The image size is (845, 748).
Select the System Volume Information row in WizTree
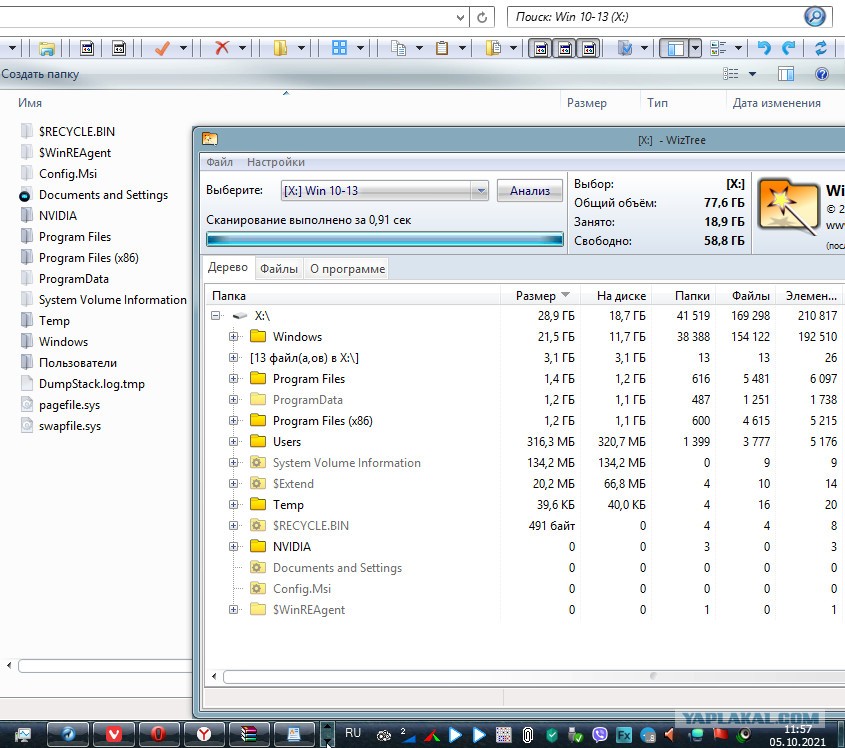(x=523, y=463)
